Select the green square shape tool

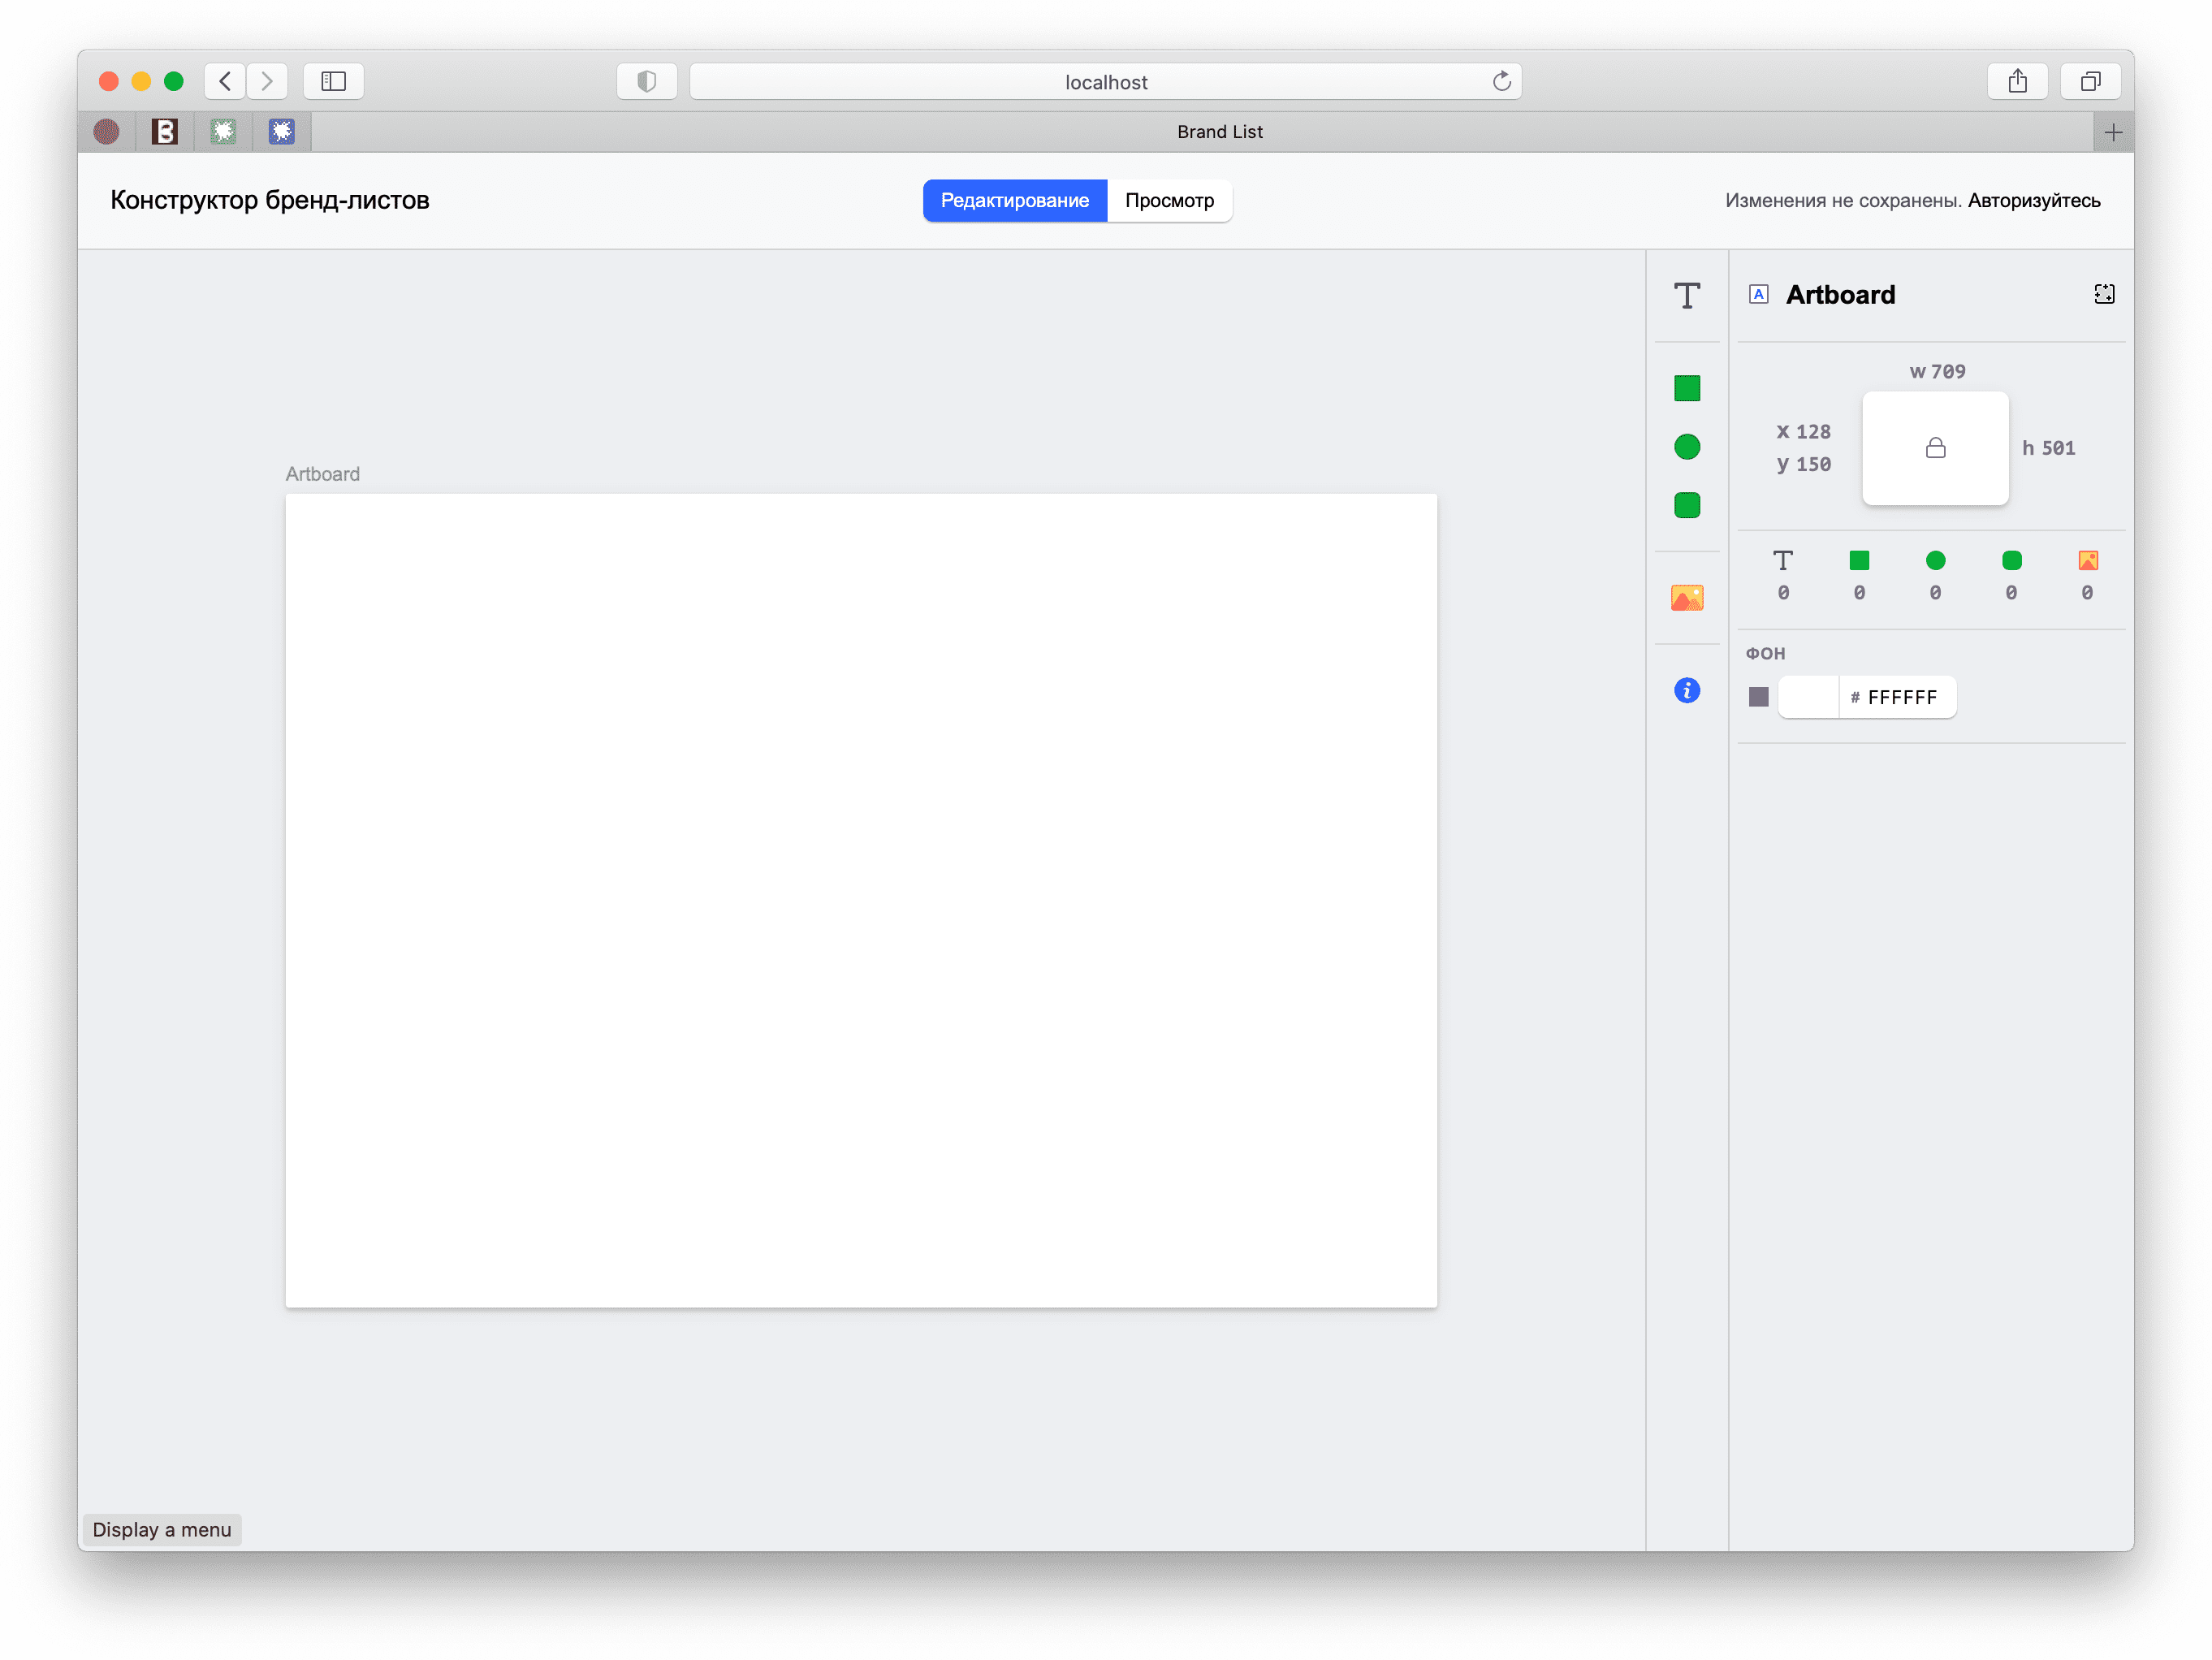(x=1686, y=388)
